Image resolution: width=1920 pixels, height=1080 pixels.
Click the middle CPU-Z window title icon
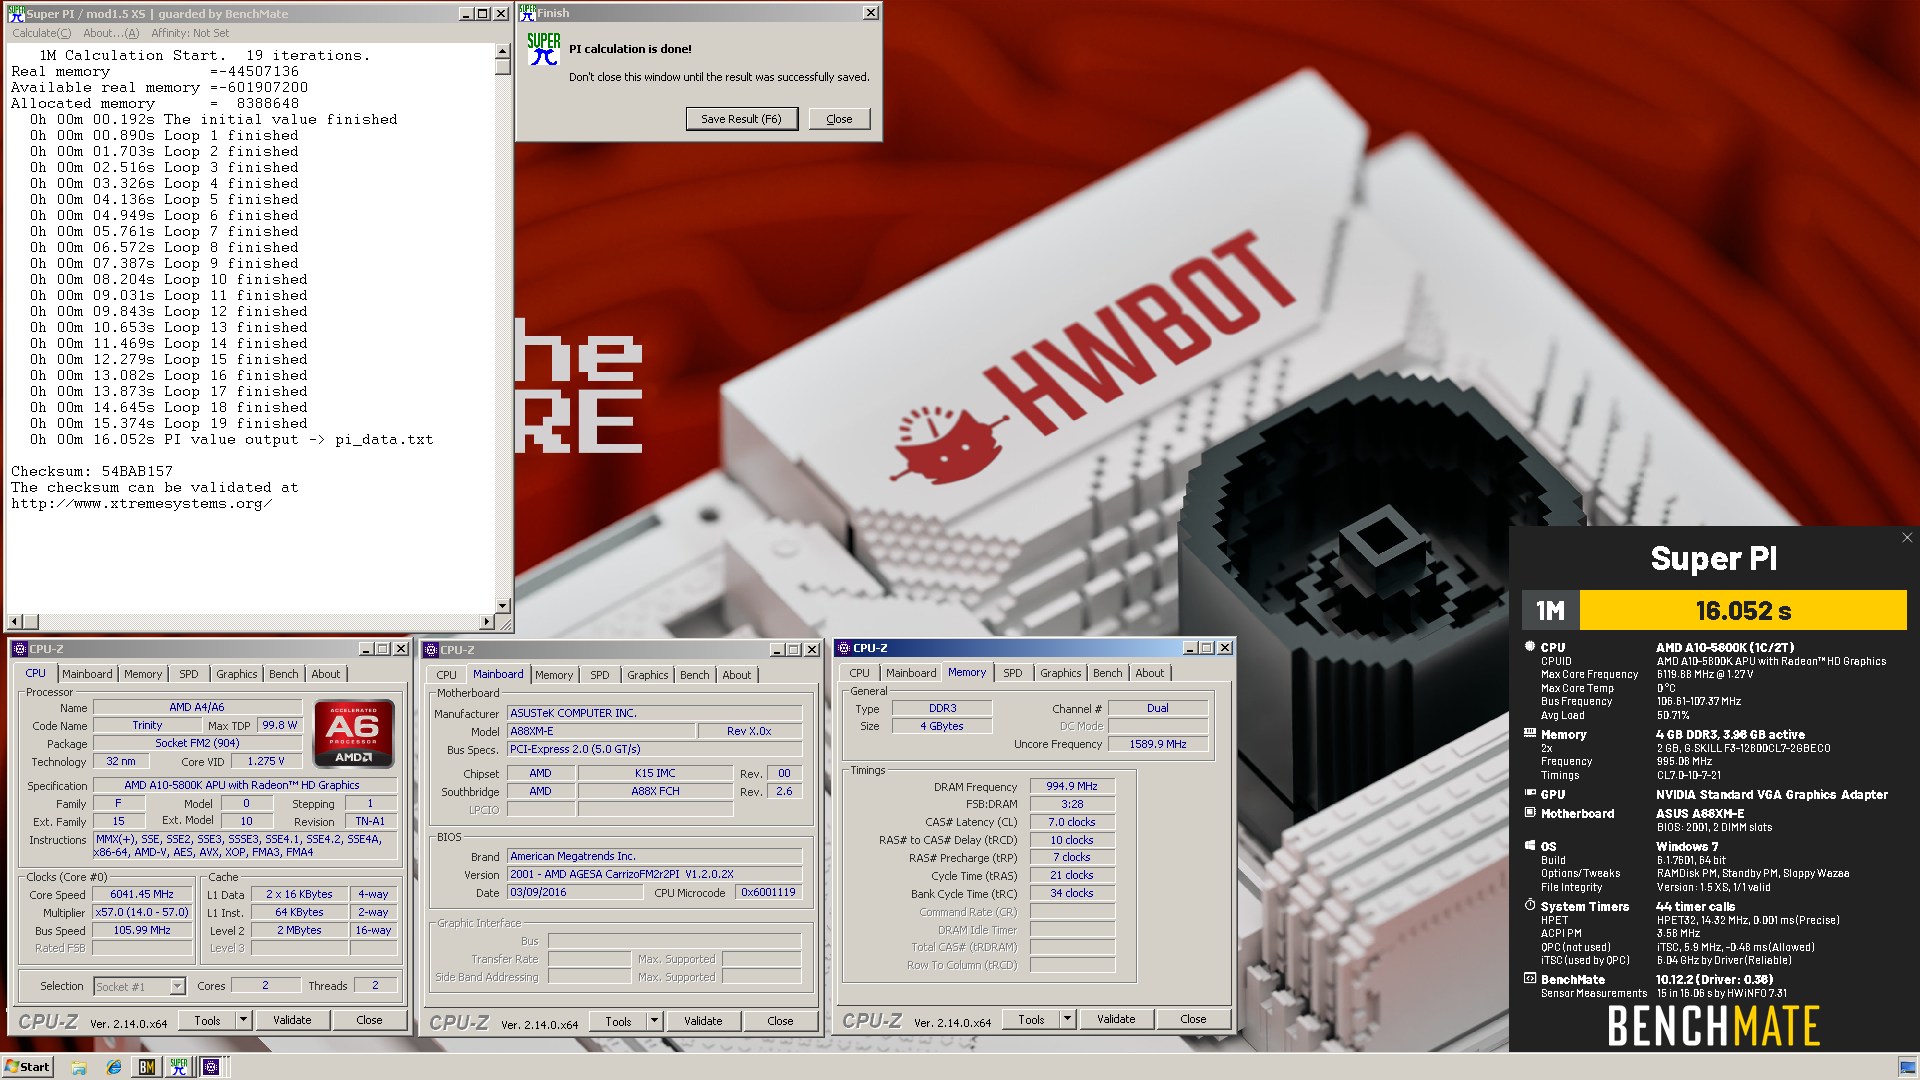(x=431, y=650)
